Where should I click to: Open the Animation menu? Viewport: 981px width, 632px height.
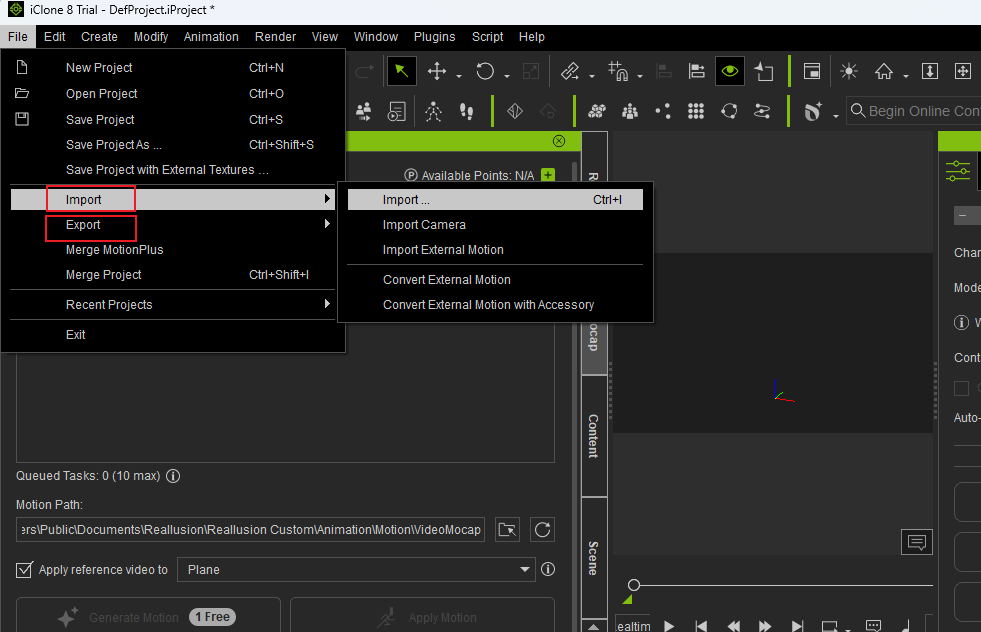[x=211, y=37]
